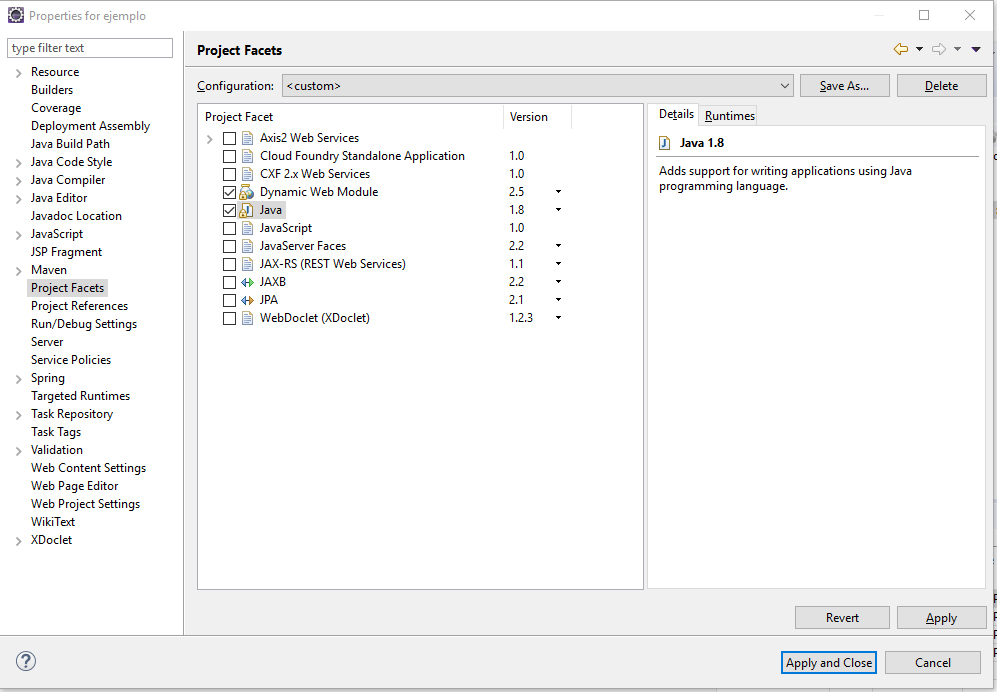Open the back history dropdown arrow
The height and width of the screenshot is (692, 997).
(x=919, y=50)
